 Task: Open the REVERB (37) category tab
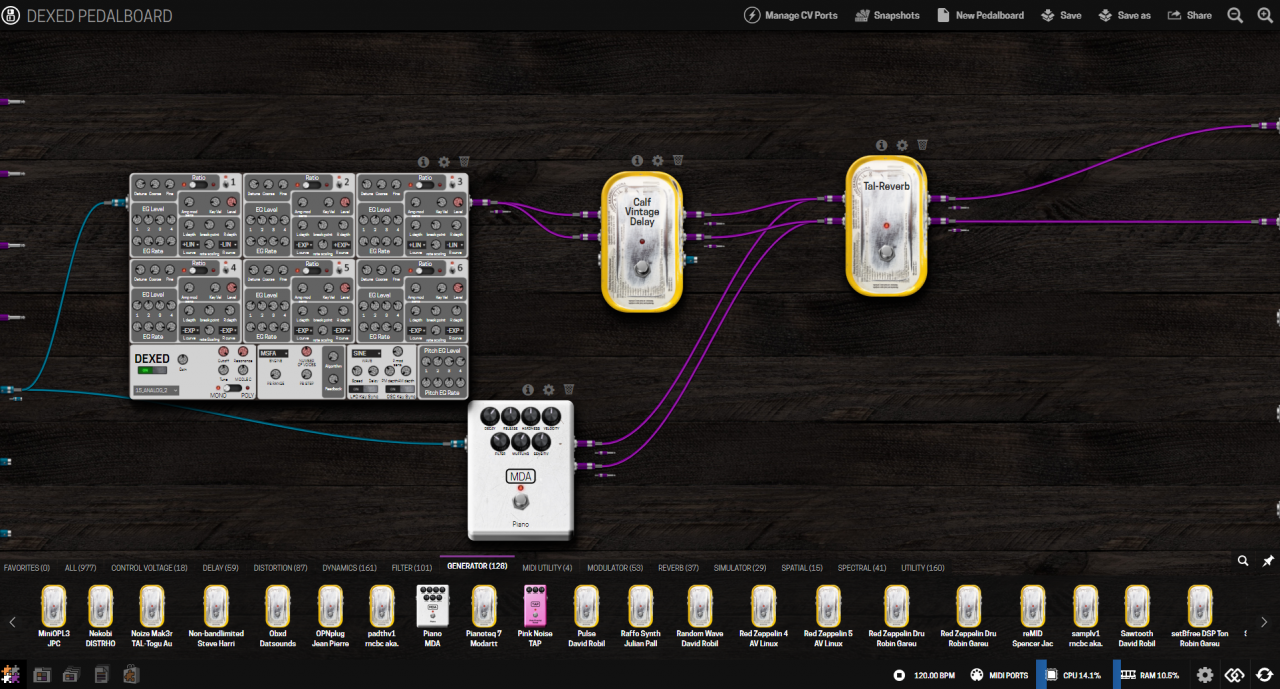click(678, 568)
